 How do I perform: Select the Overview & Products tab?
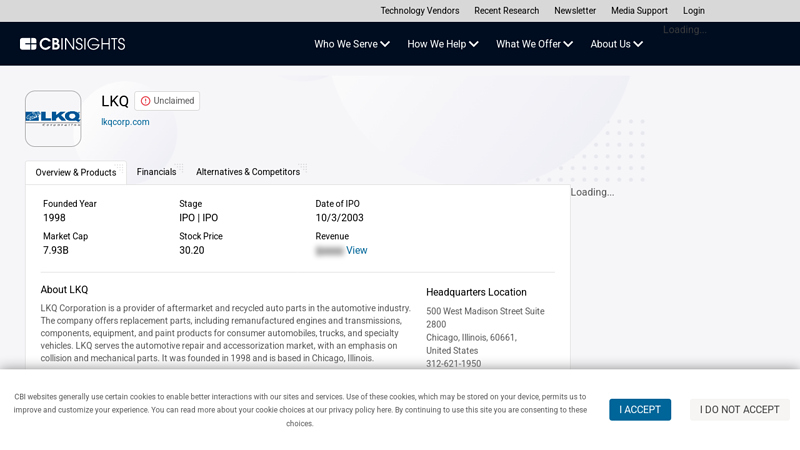[x=76, y=172]
